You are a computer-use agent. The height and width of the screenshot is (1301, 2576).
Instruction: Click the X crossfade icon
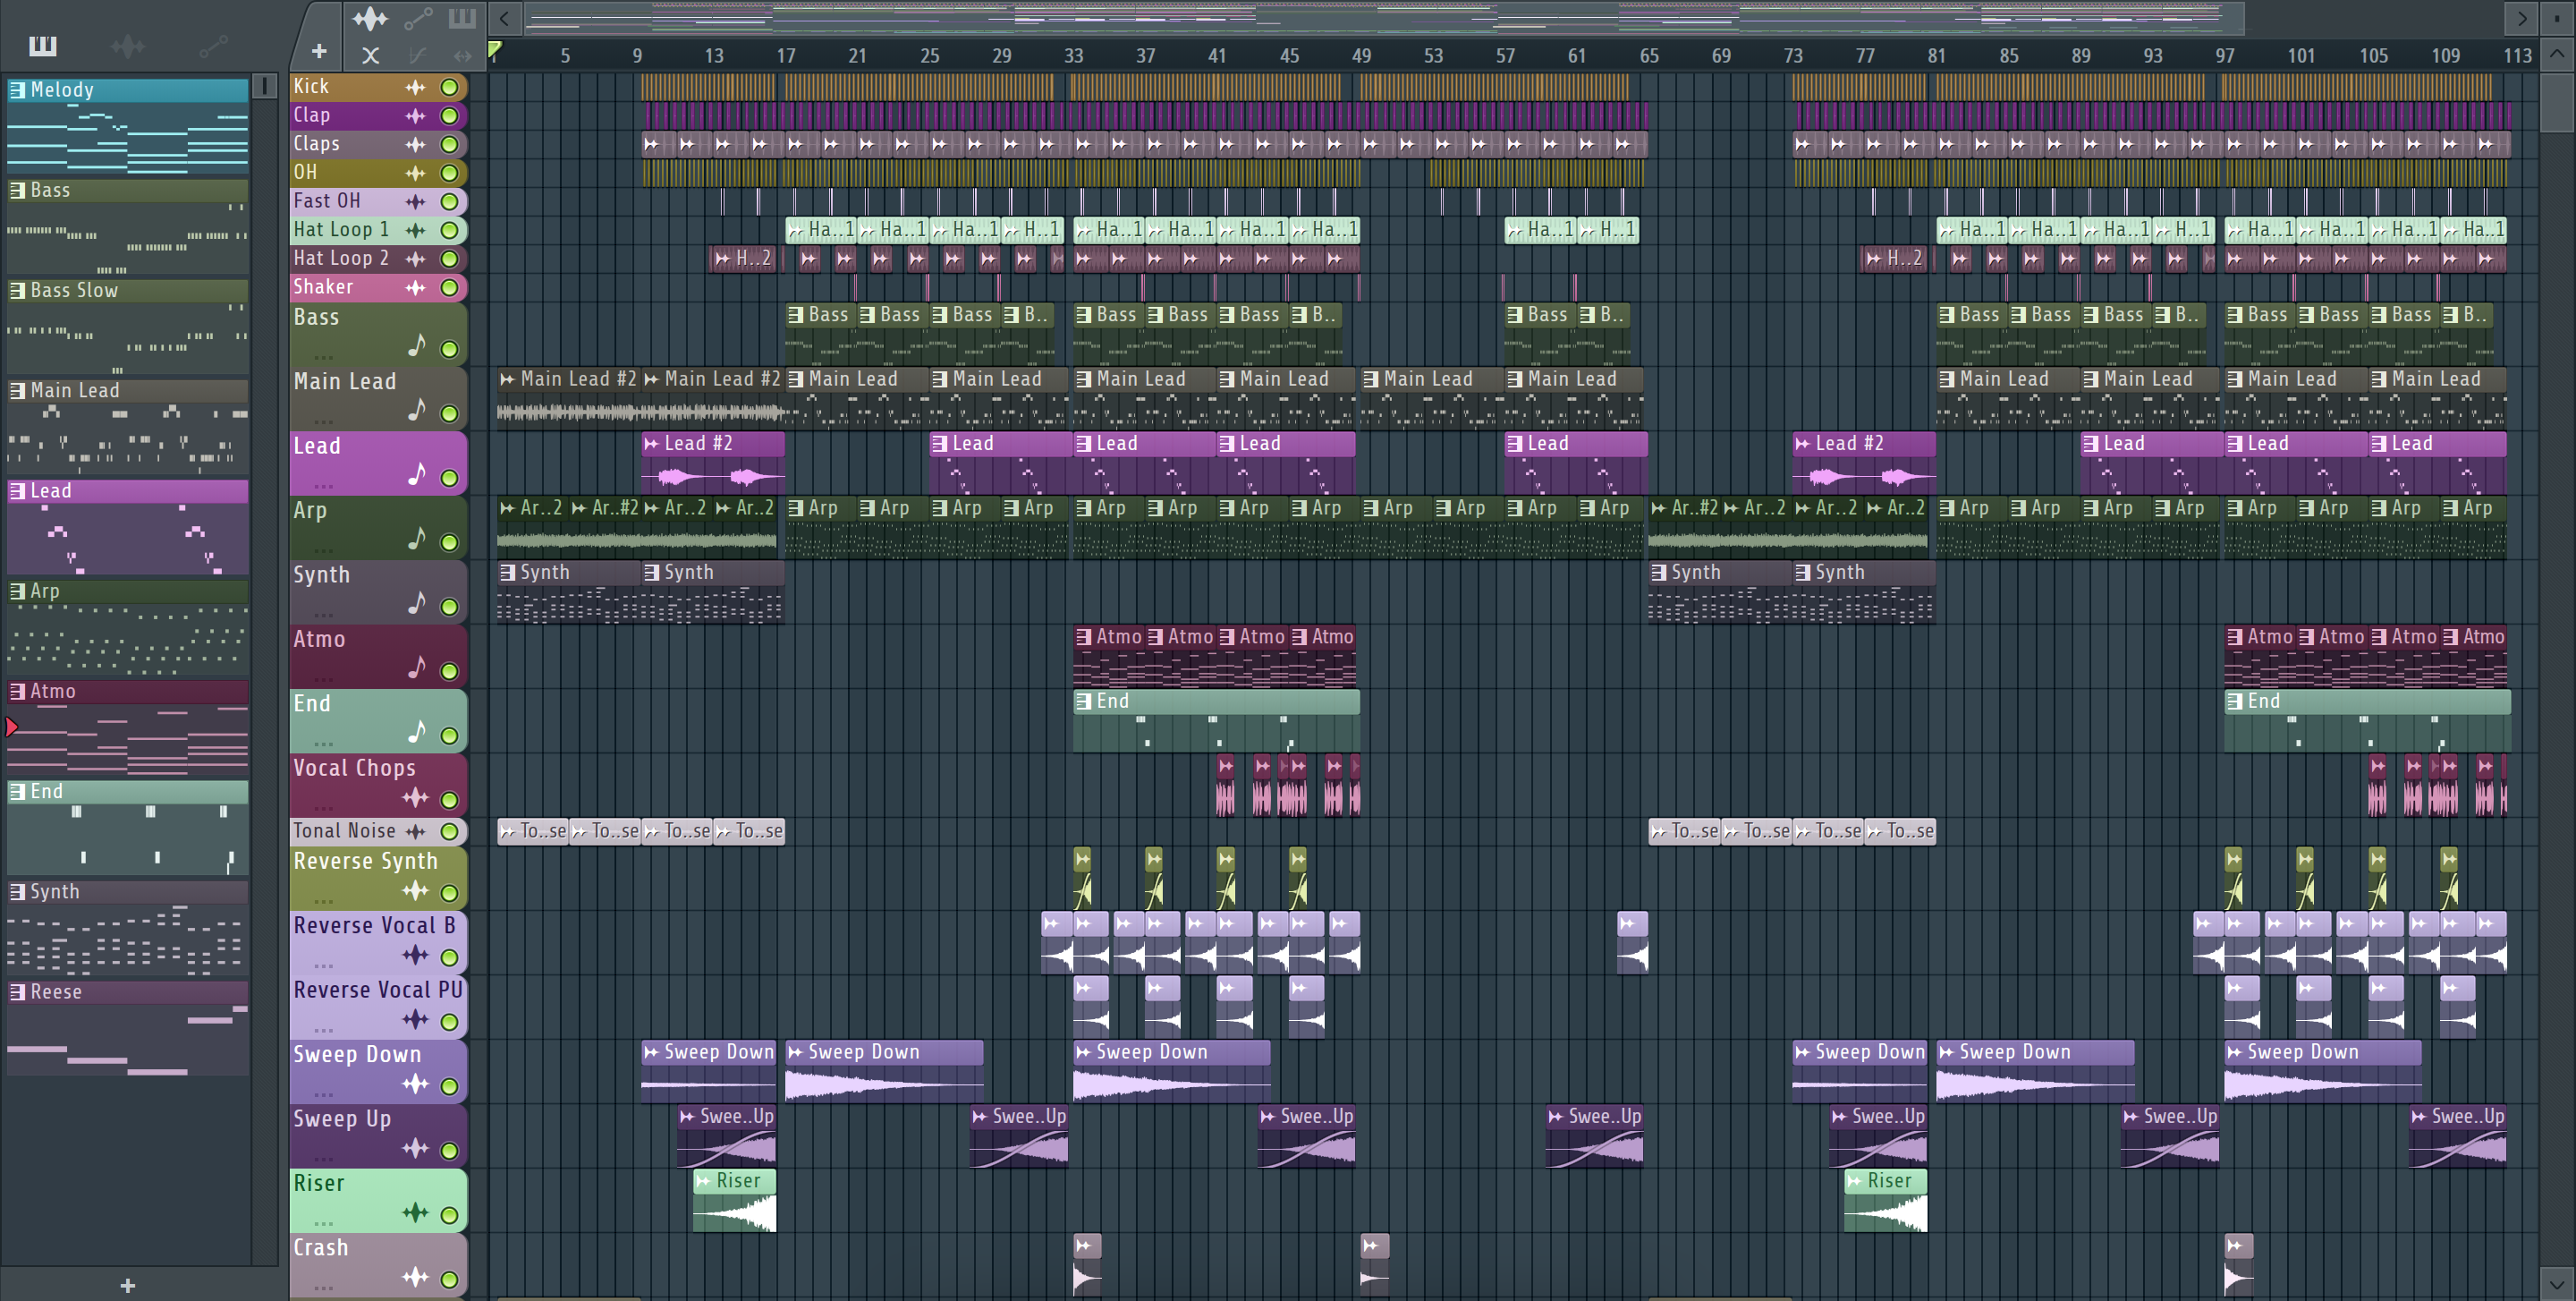click(x=370, y=55)
